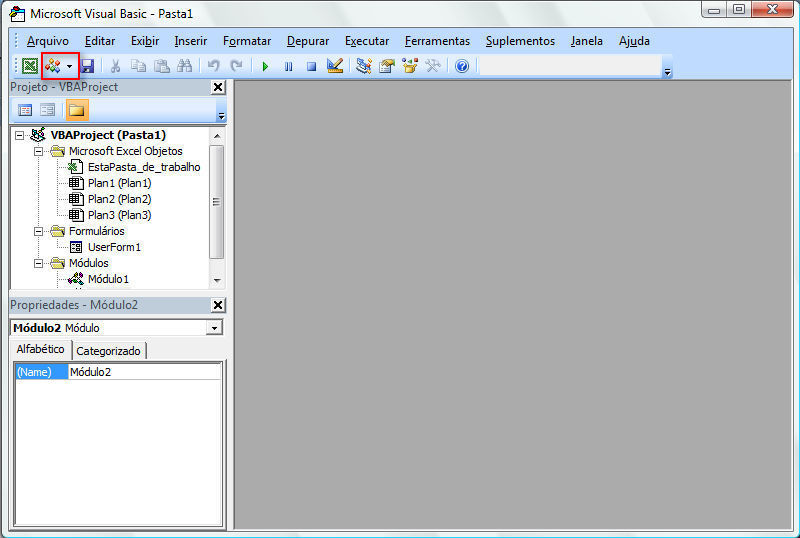The height and width of the screenshot is (538, 800).
Task: Open Properties Window toolbar icon
Action: coord(387,66)
